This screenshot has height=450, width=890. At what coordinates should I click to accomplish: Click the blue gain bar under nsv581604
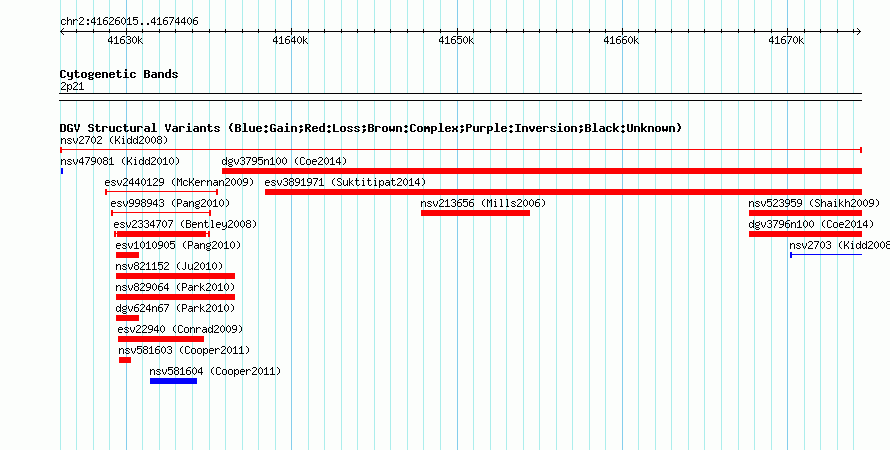(174, 381)
